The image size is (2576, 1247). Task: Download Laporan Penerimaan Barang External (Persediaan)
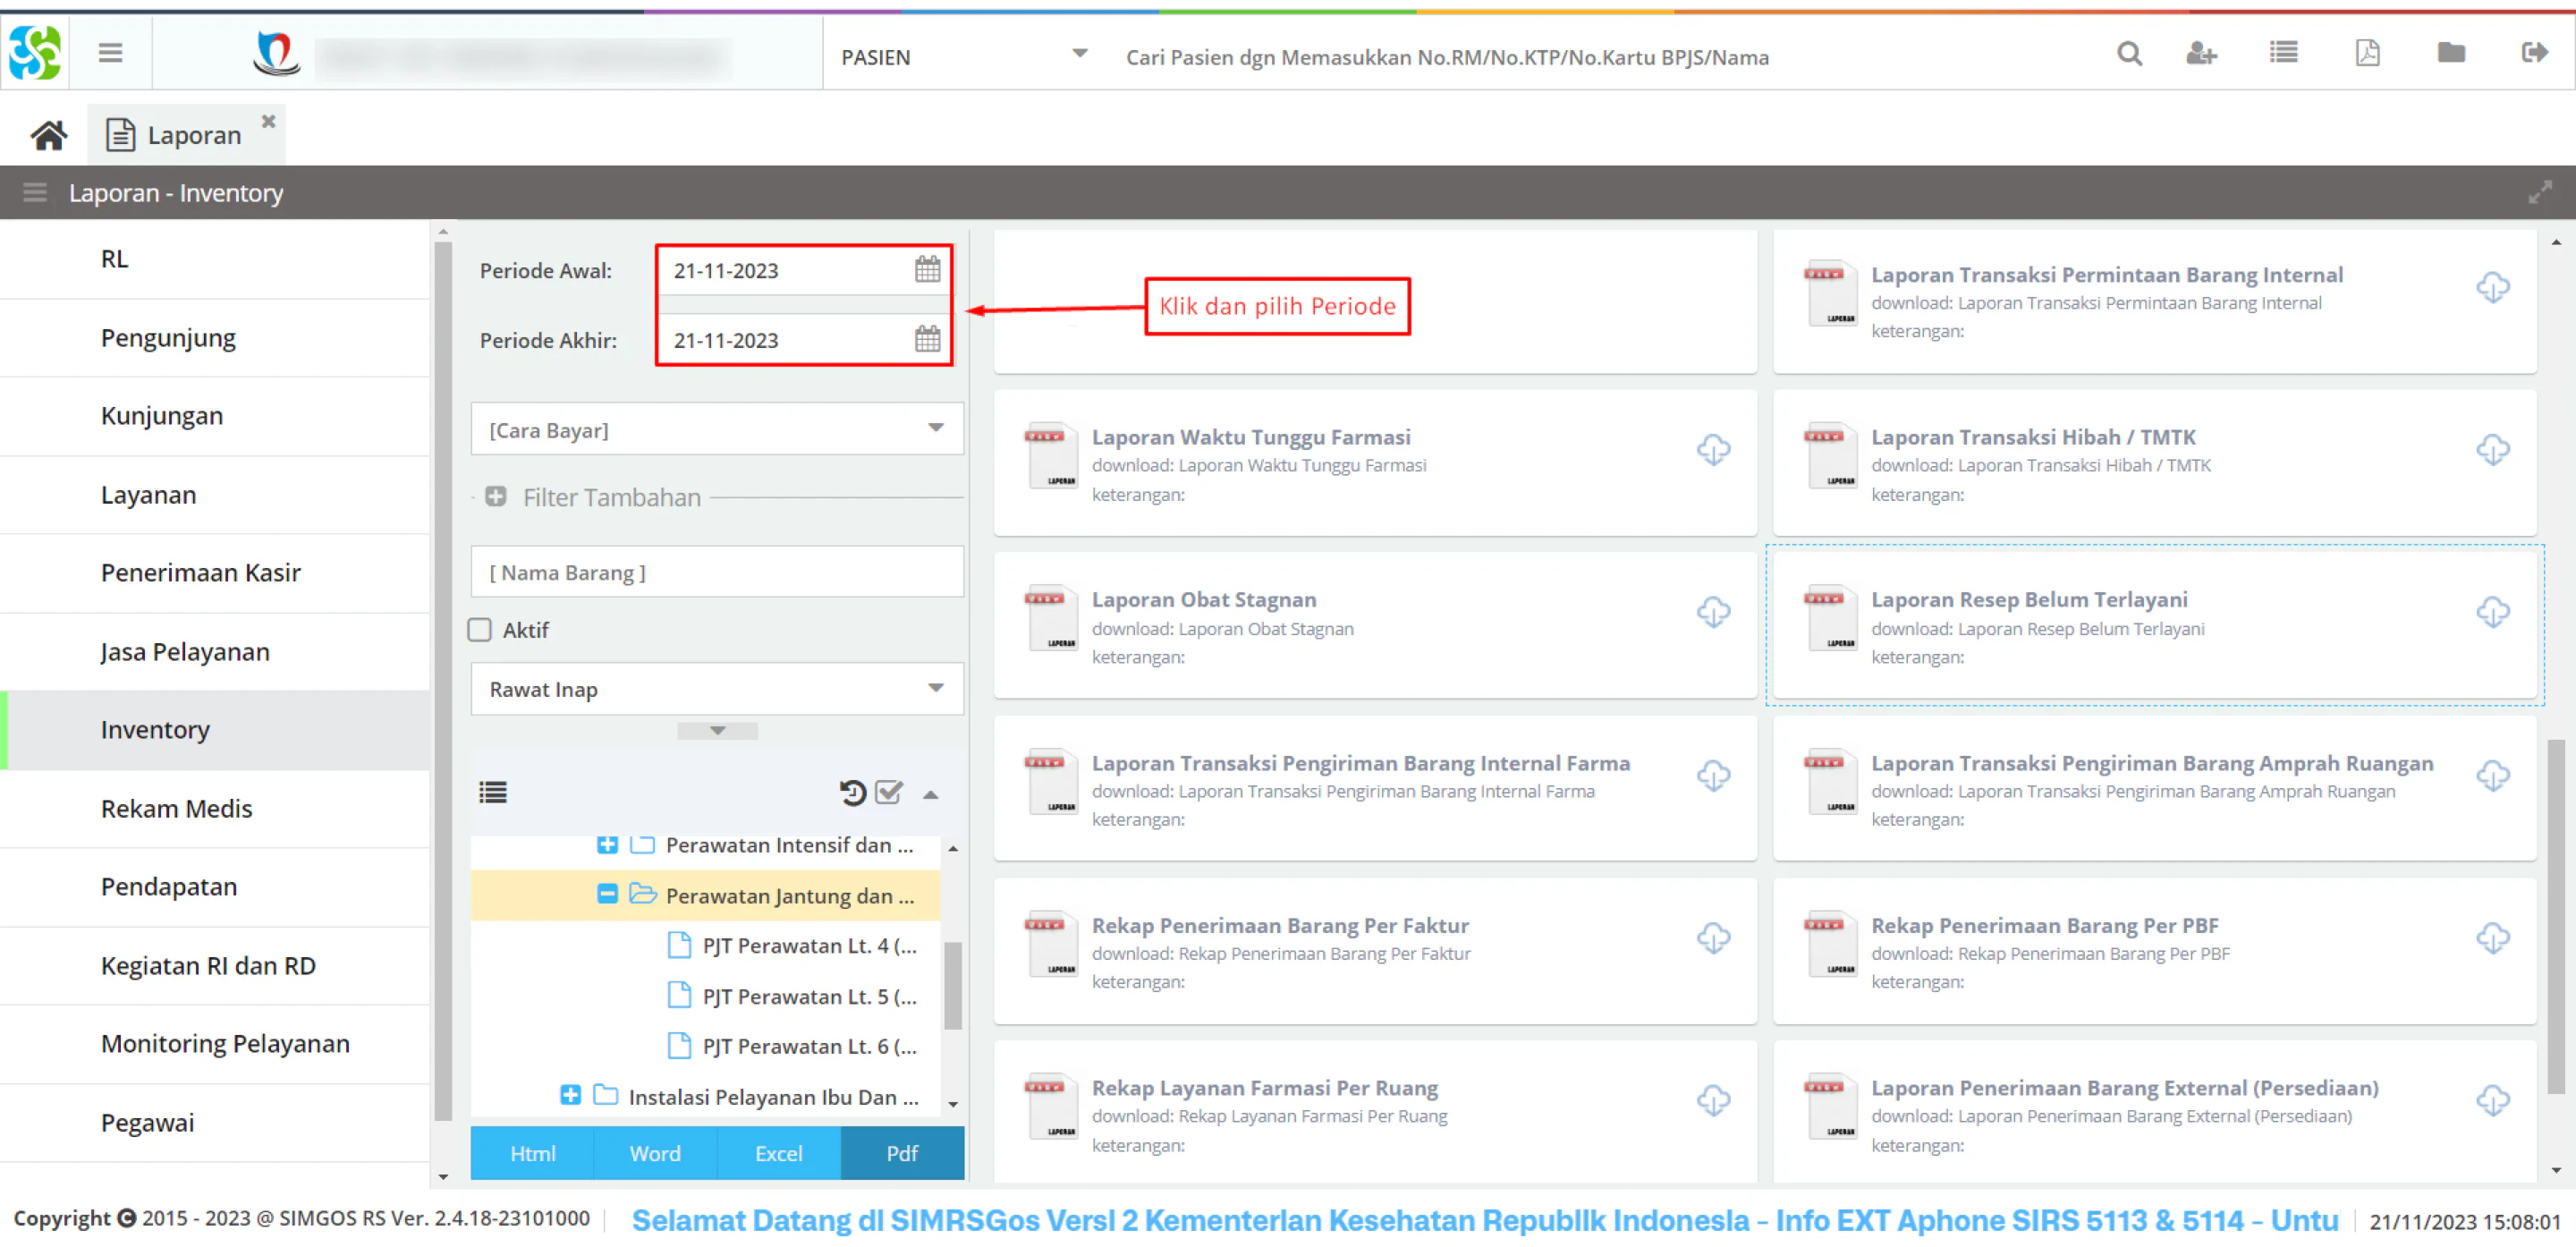[2492, 1101]
